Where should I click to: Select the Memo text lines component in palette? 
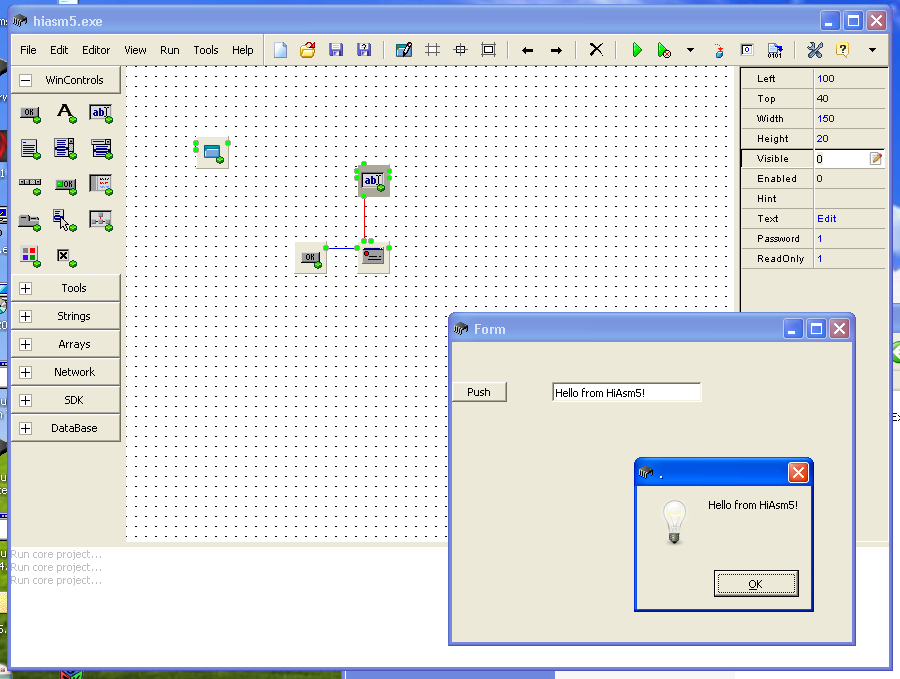30,149
